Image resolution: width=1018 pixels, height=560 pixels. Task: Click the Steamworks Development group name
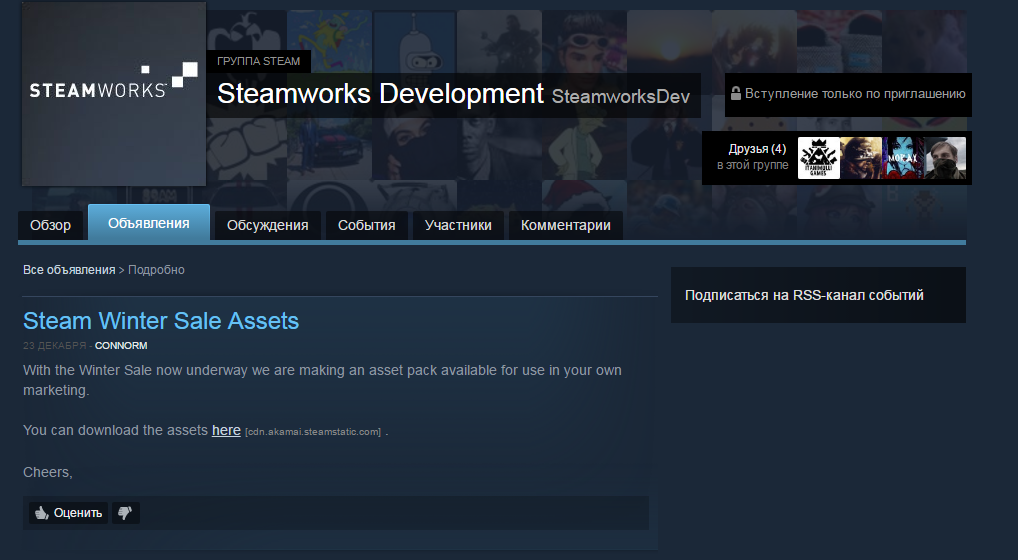click(x=380, y=93)
